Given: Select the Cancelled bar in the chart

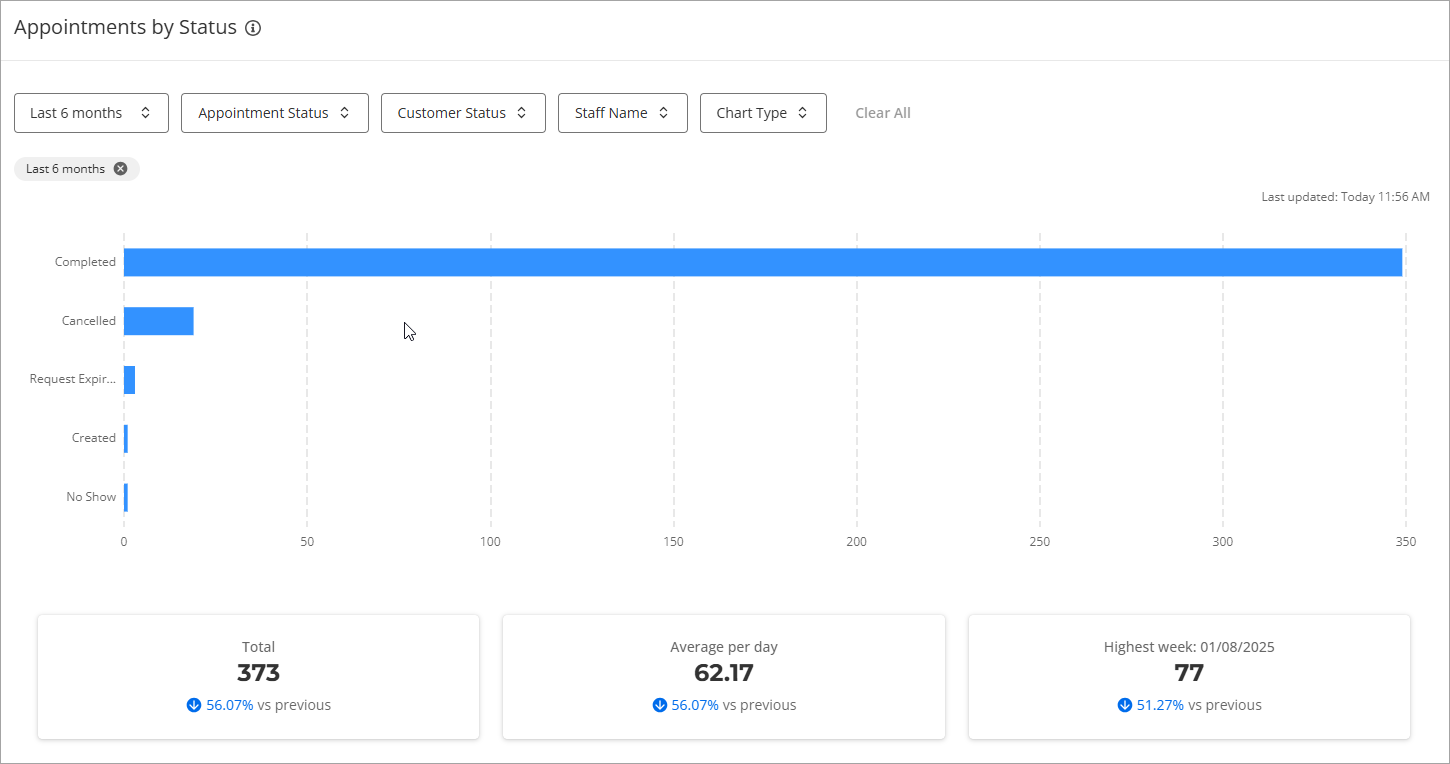Looking at the screenshot, I should coord(158,321).
